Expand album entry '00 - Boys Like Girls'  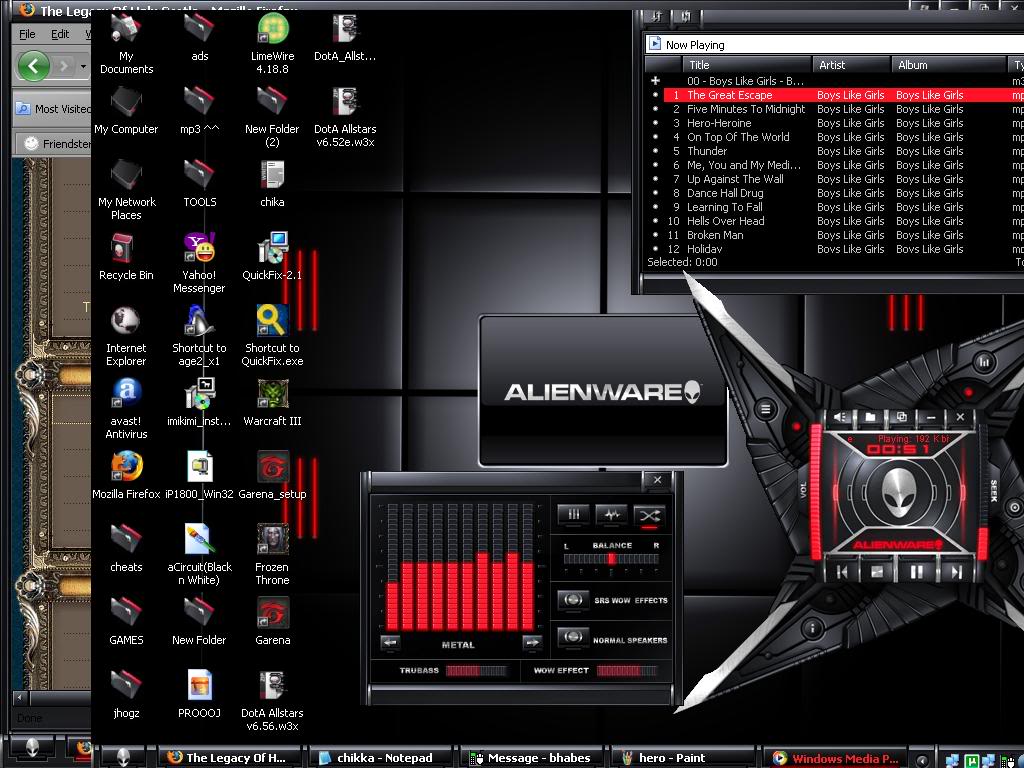pyautogui.click(x=655, y=81)
